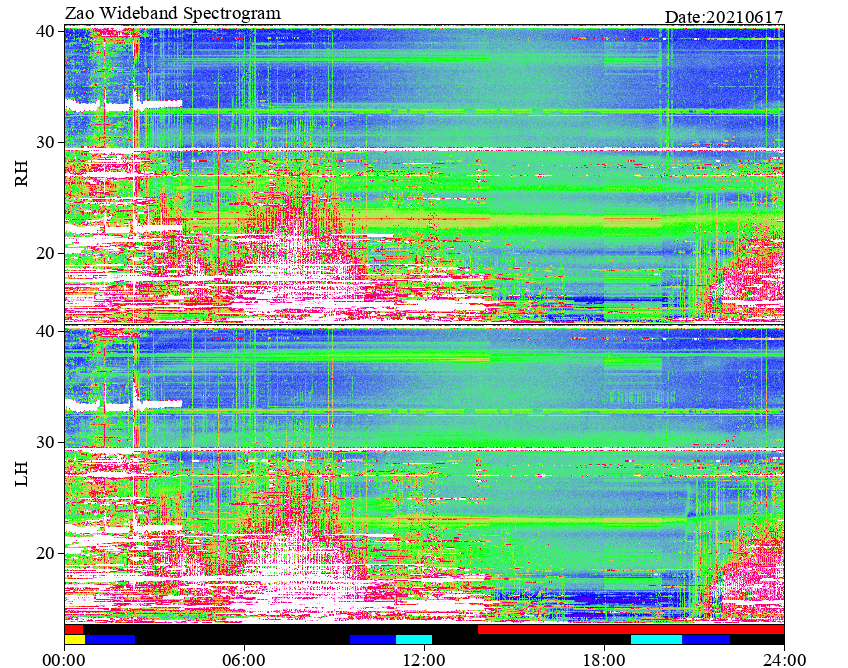848x668 pixels.
Task: Click the first blue segment after yellow
Action: (x=110, y=639)
